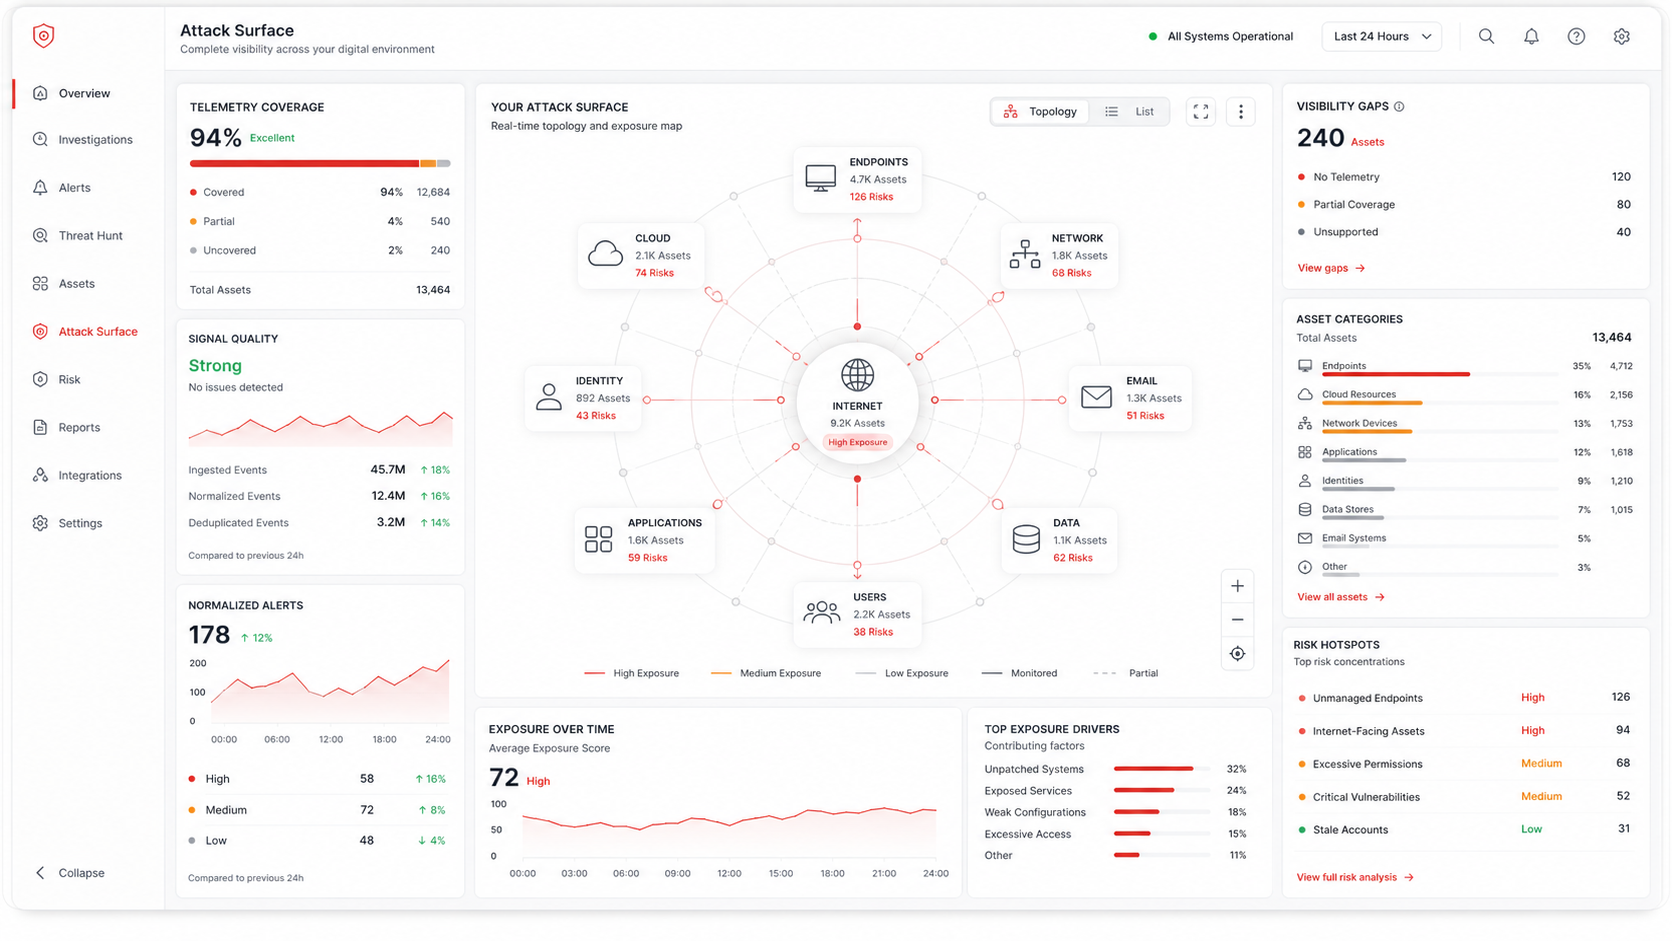Click the Exposure Over Time chart
This screenshot has width=1672, height=941.
point(729,833)
